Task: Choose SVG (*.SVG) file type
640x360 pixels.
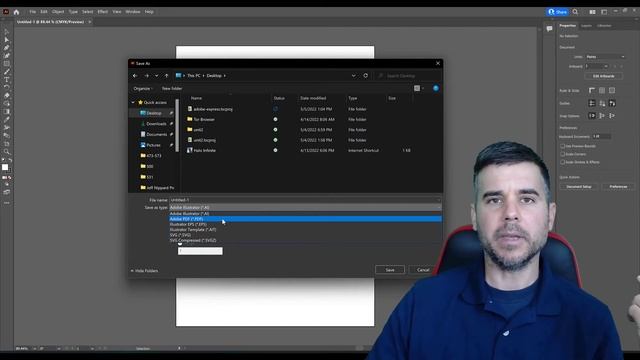Action: click(x=305, y=235)
